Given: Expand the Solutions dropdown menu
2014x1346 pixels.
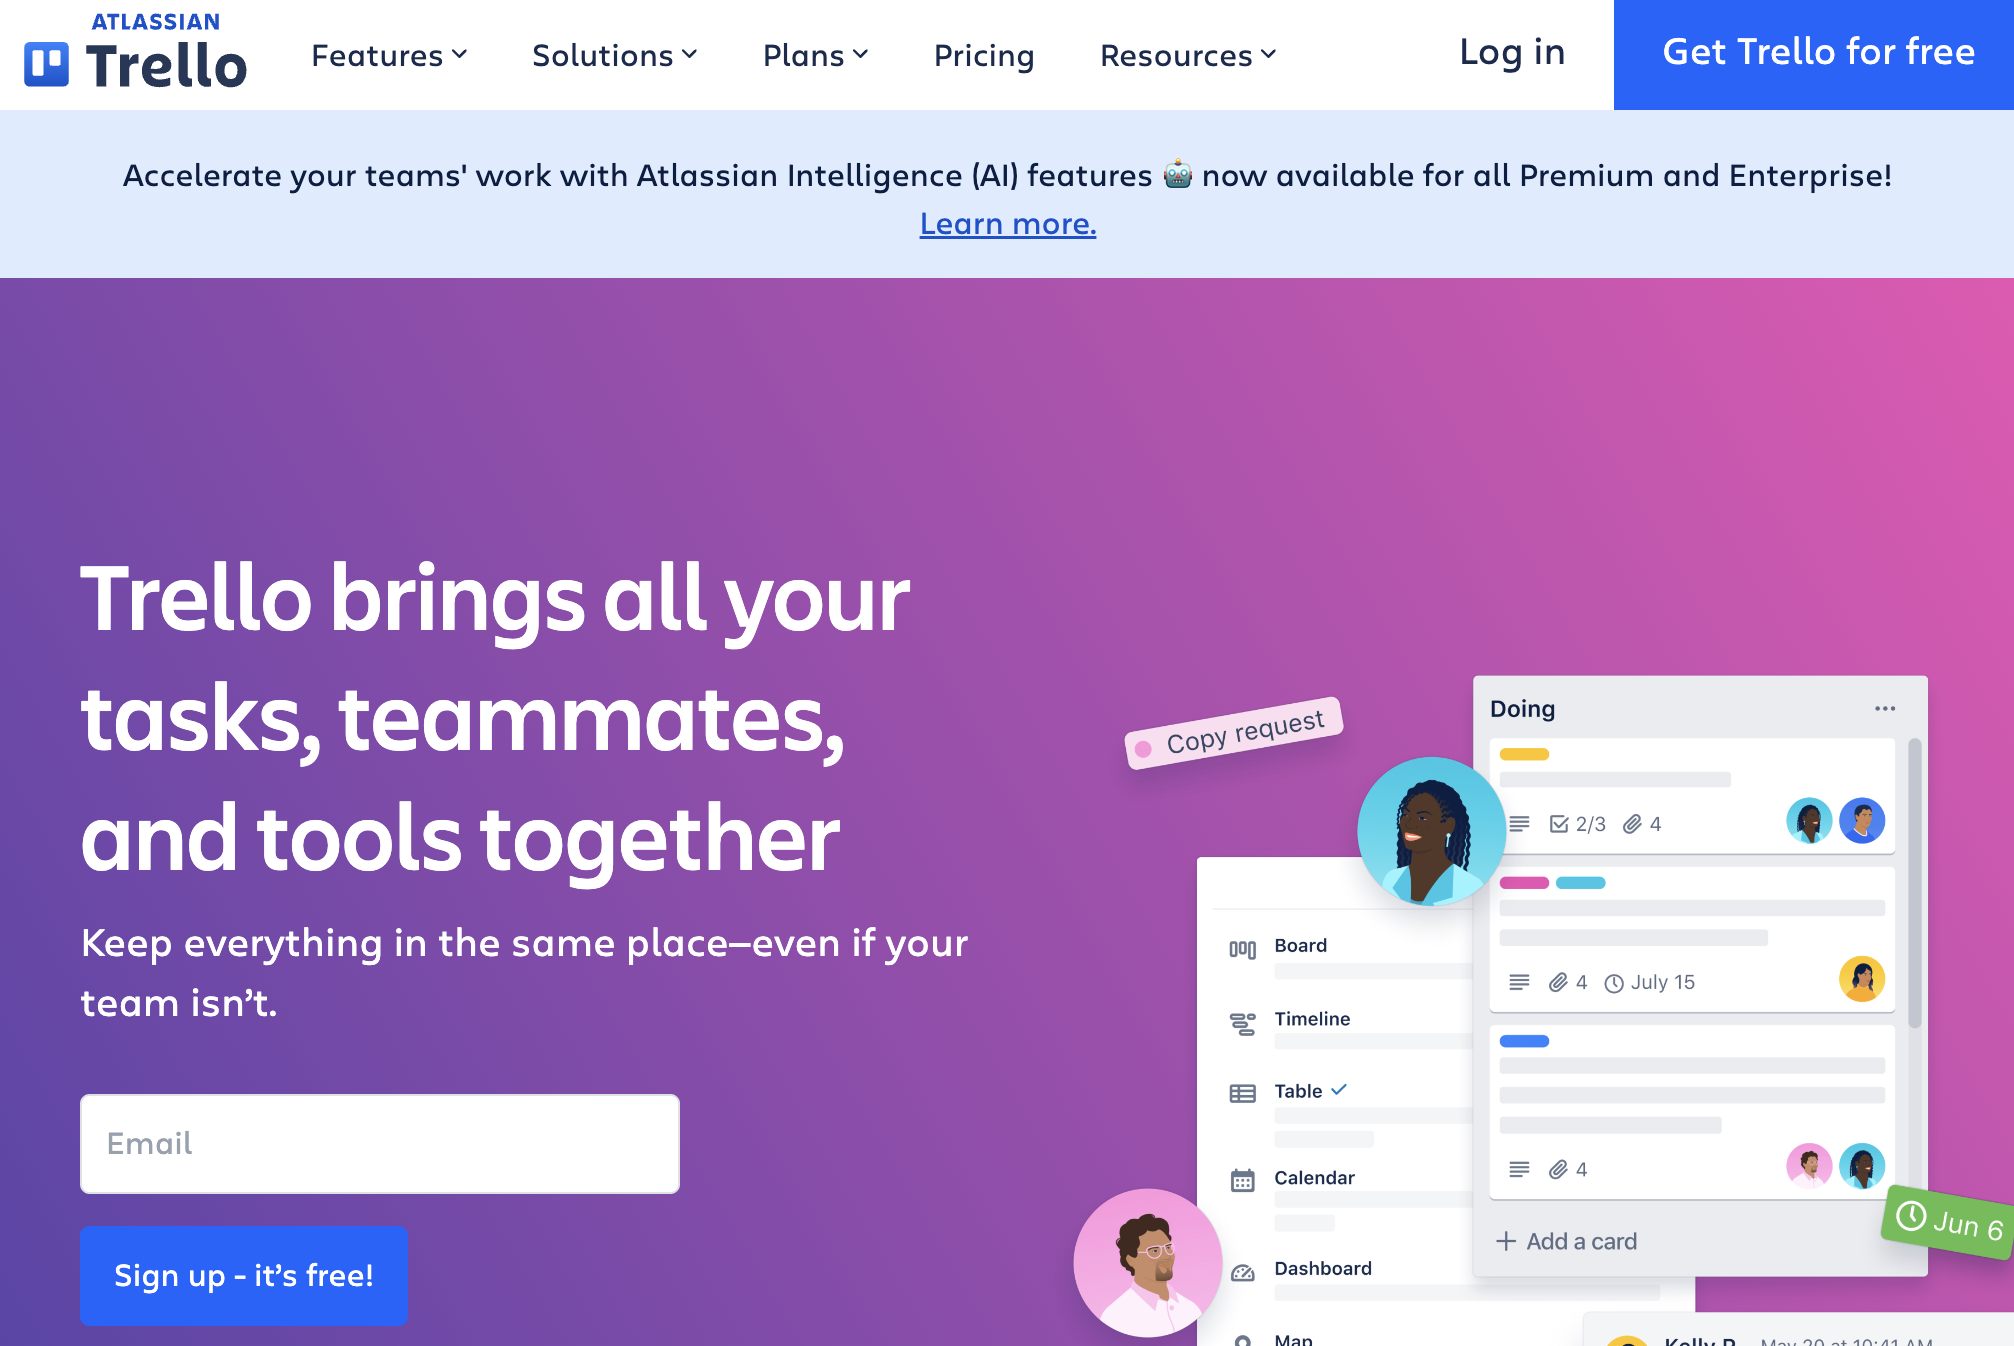Looking at the screenshot, I should tap(614, 54).
